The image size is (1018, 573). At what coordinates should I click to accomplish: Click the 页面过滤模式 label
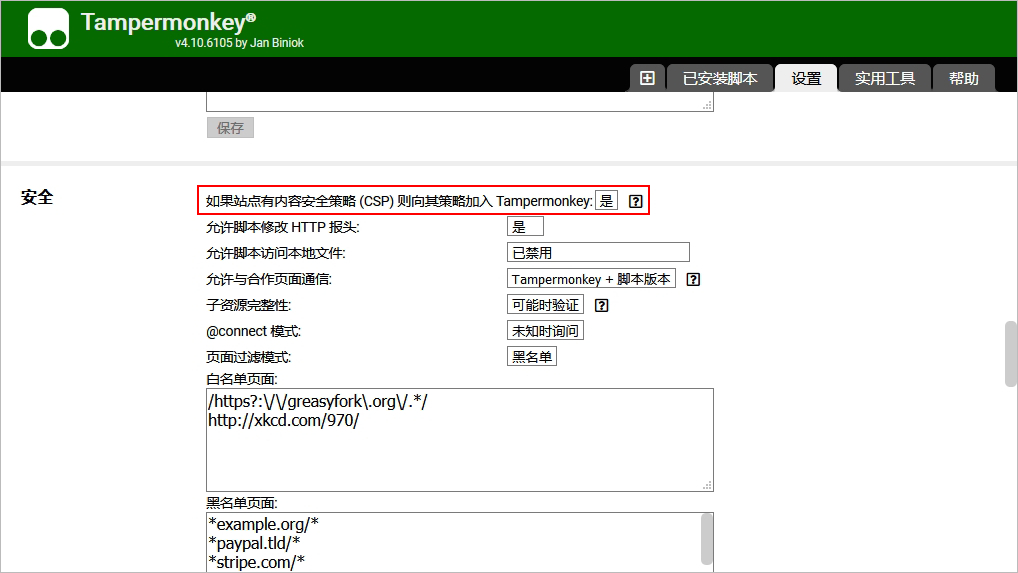pos(248,357)
